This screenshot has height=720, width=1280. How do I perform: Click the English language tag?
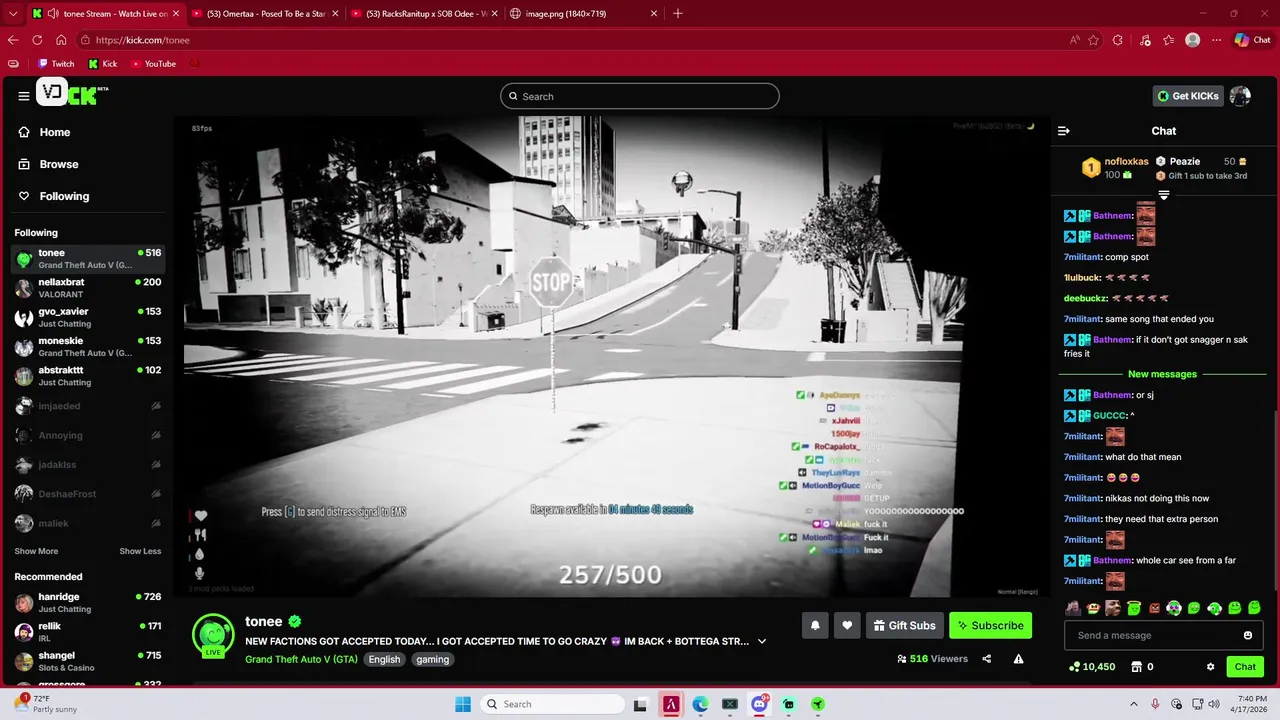(384, 659)
